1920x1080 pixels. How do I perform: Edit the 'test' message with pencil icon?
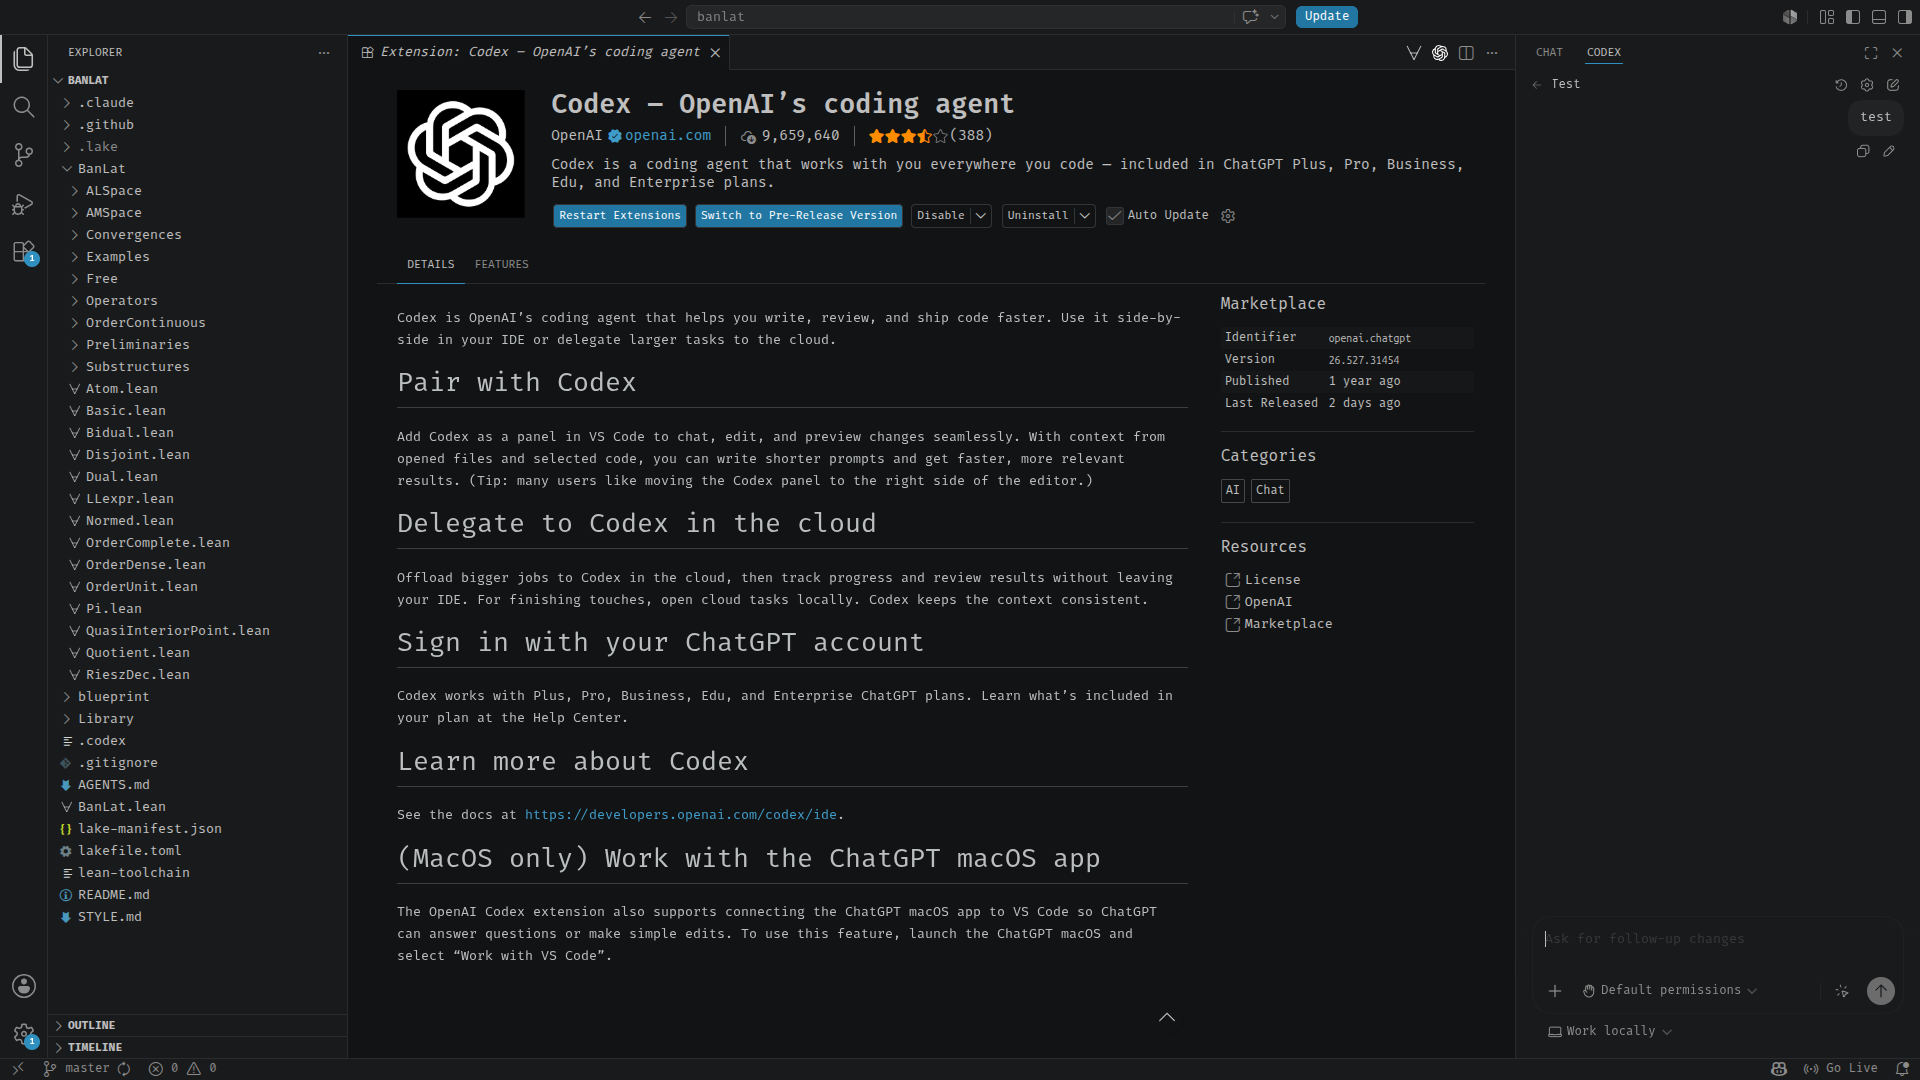[x=1889, y=152]
